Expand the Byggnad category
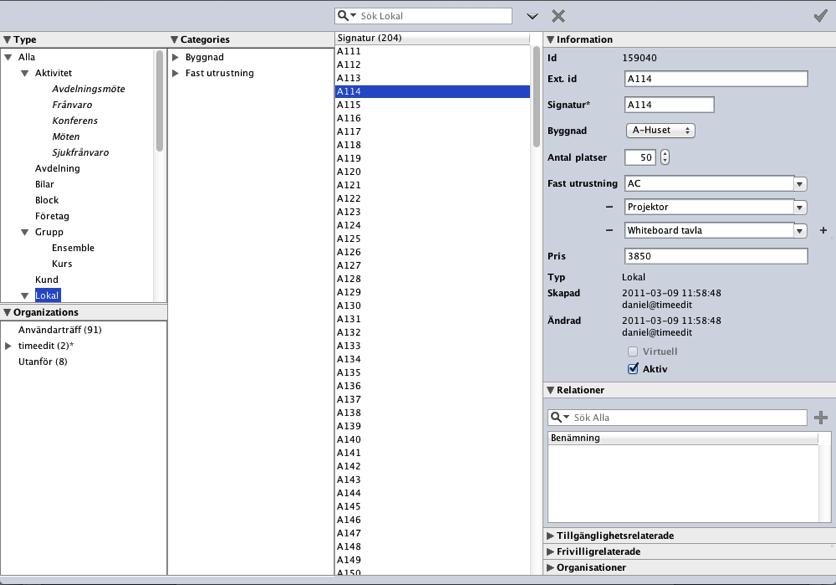Screen dimensions: 836x585 pyautogui.click(x=175, y=57)
